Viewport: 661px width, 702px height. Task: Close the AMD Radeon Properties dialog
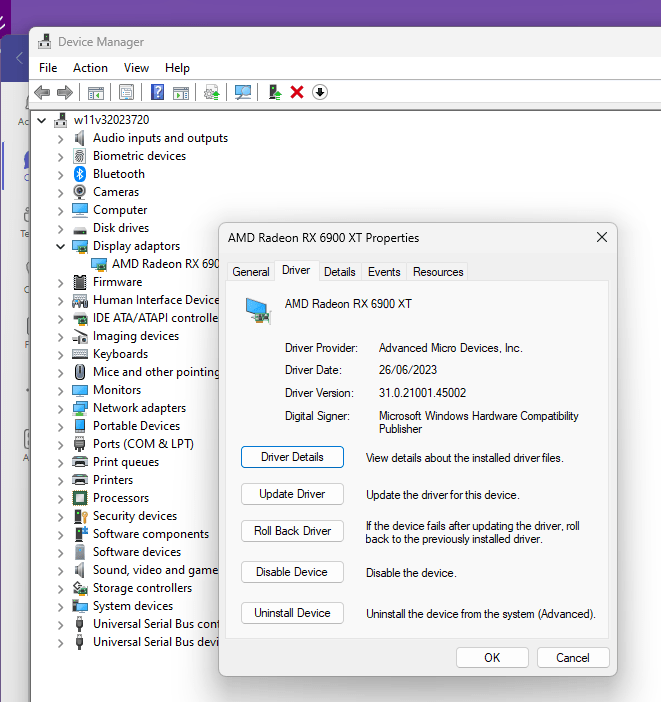pos(602,237)
